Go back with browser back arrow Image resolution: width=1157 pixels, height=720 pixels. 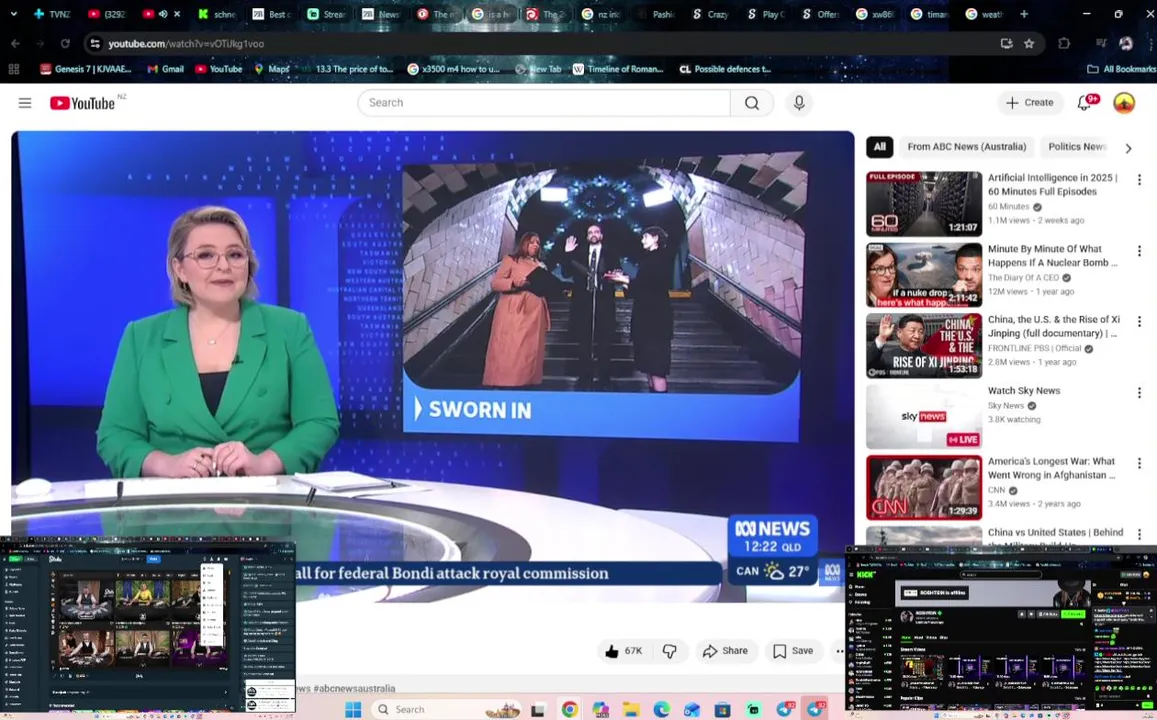[x=15, y=44]
